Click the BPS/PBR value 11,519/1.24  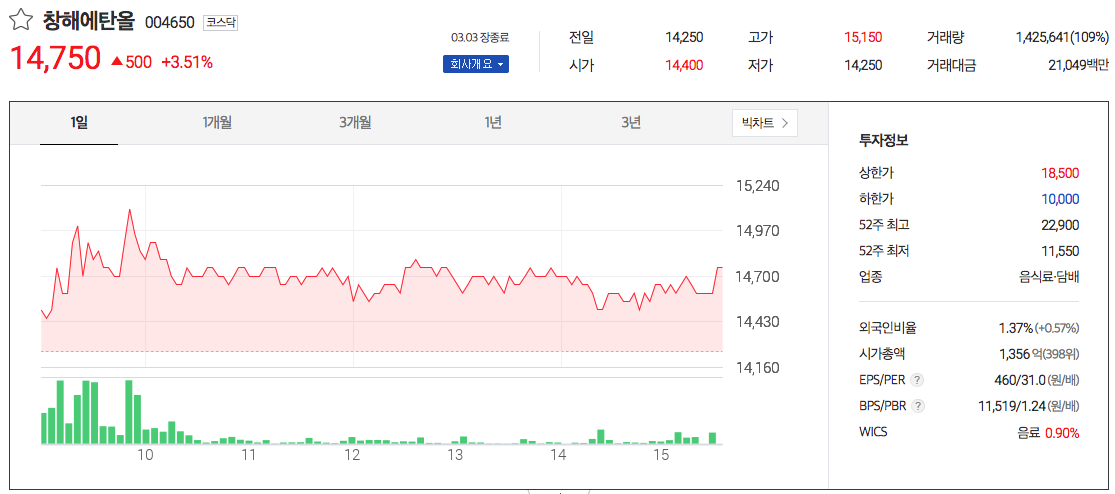pyautogui.click(x=1012, y=407)
